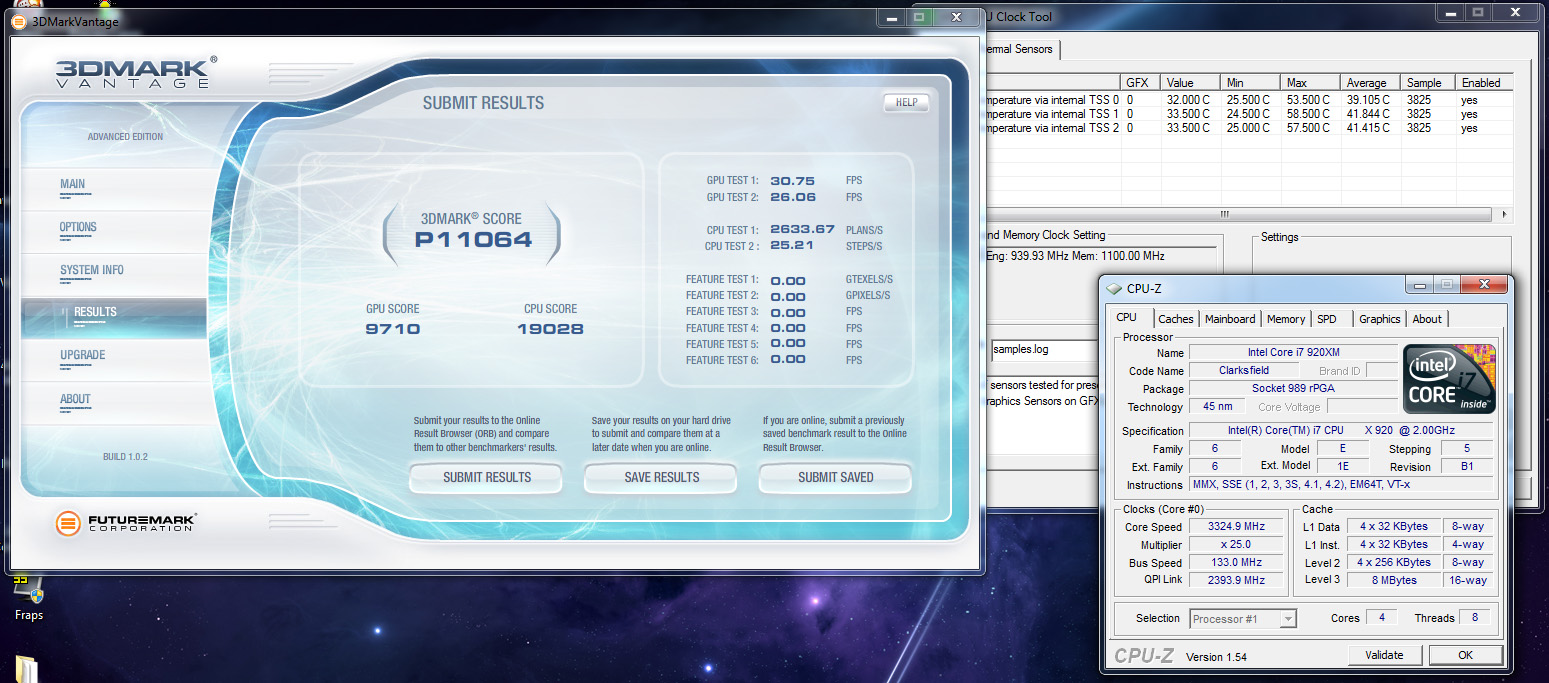
Task: Click the ADVANCED EDITION label in 3DMark
Action: click(x=125, y=137)
